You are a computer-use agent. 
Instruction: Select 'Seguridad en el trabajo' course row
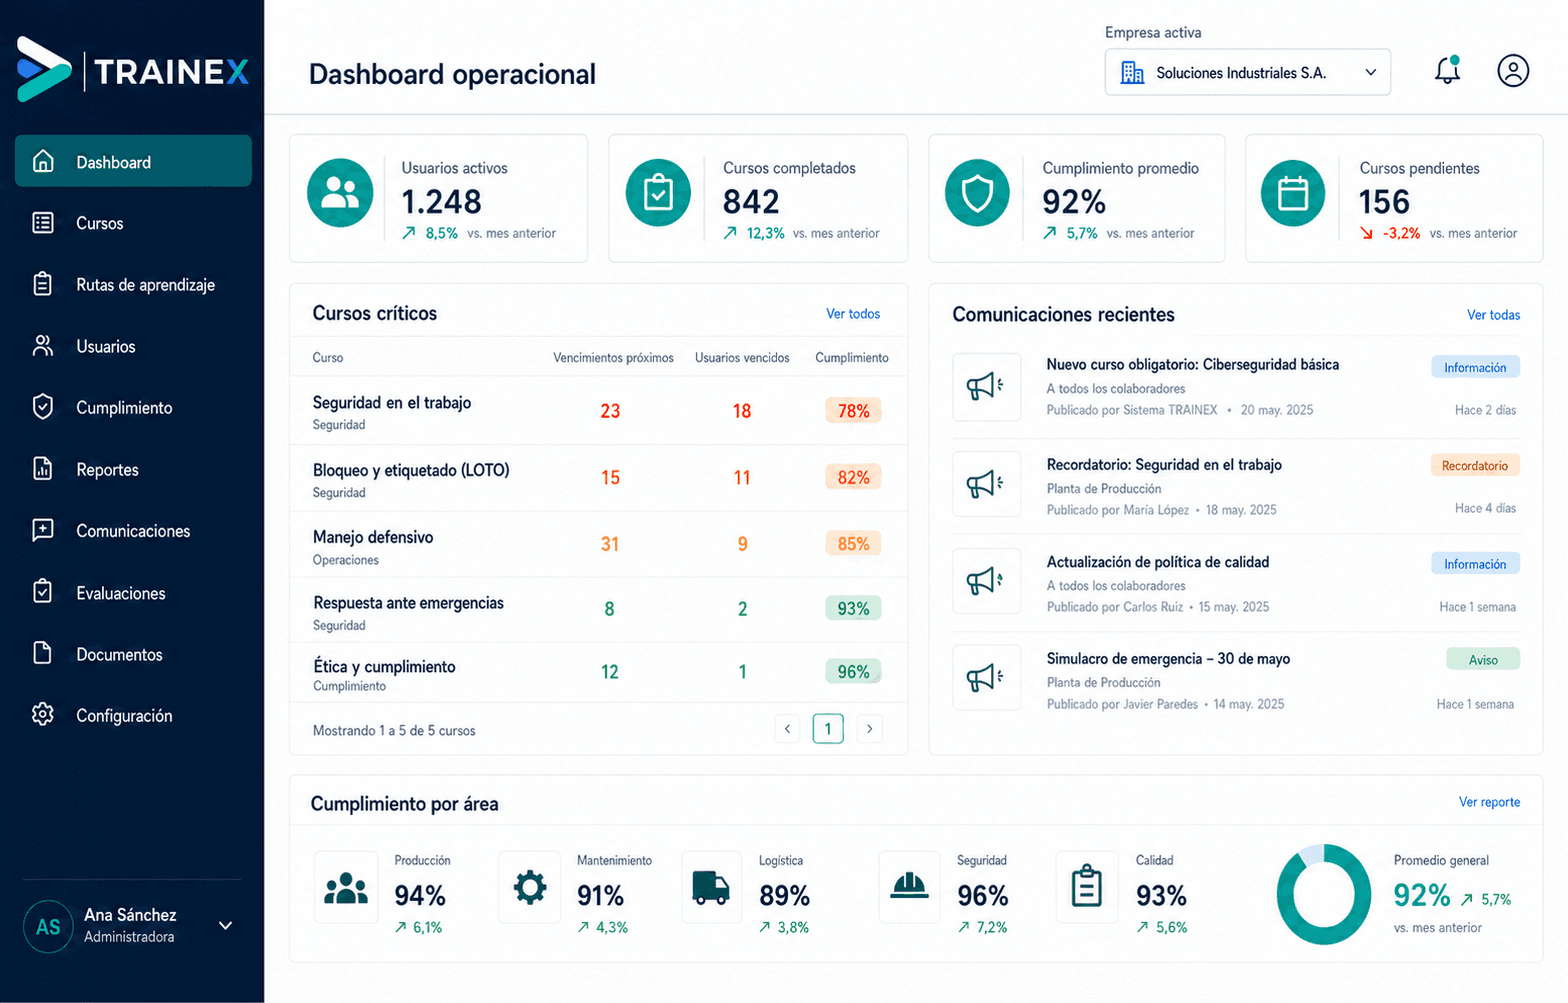pos(598,411)
